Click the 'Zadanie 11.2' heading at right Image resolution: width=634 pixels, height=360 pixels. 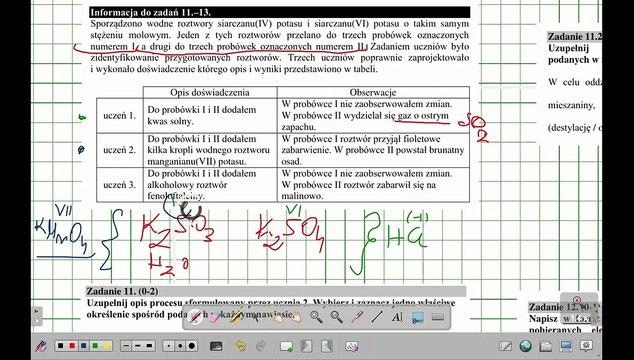pos(575,36)
